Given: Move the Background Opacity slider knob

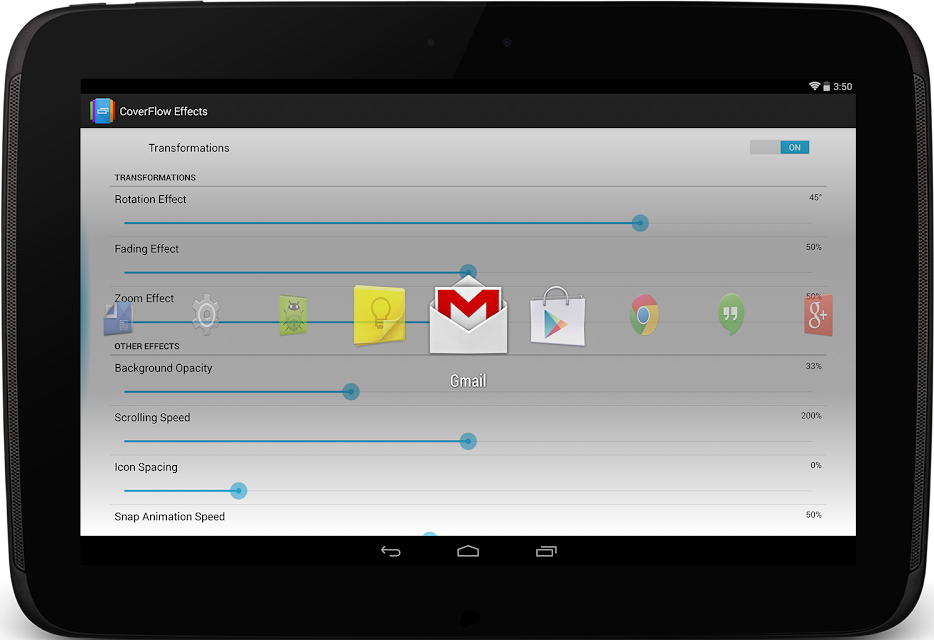Looking at the screenshot, I should tap(351, 392).
